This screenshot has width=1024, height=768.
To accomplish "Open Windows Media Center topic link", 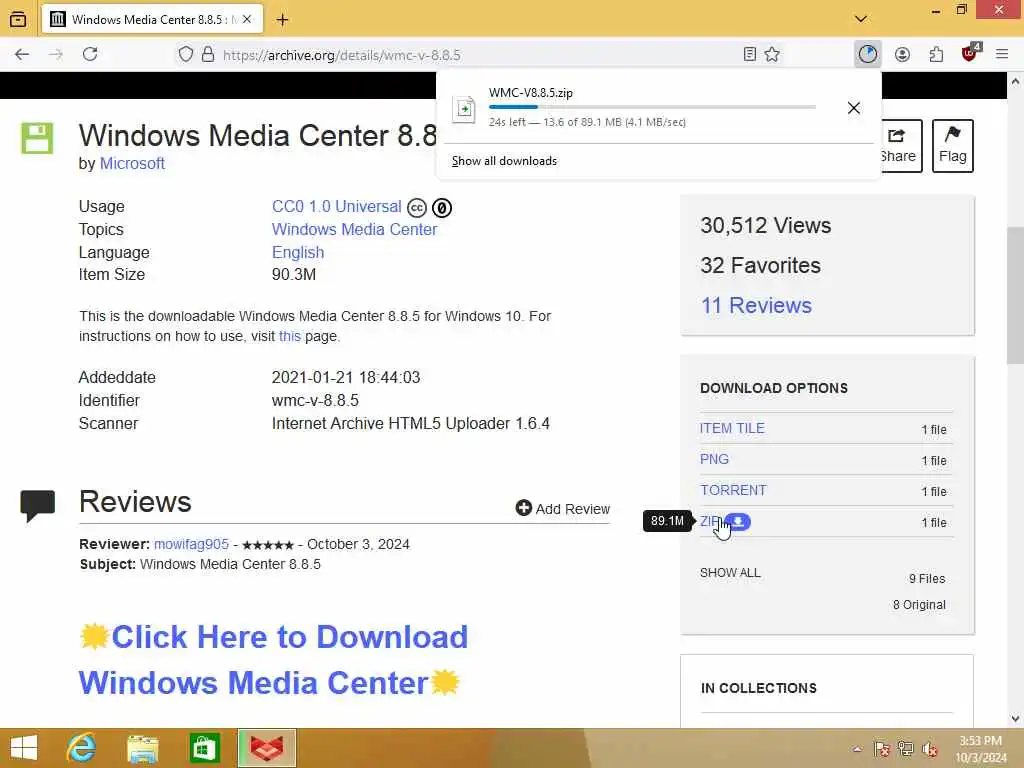I will point(355,229).
